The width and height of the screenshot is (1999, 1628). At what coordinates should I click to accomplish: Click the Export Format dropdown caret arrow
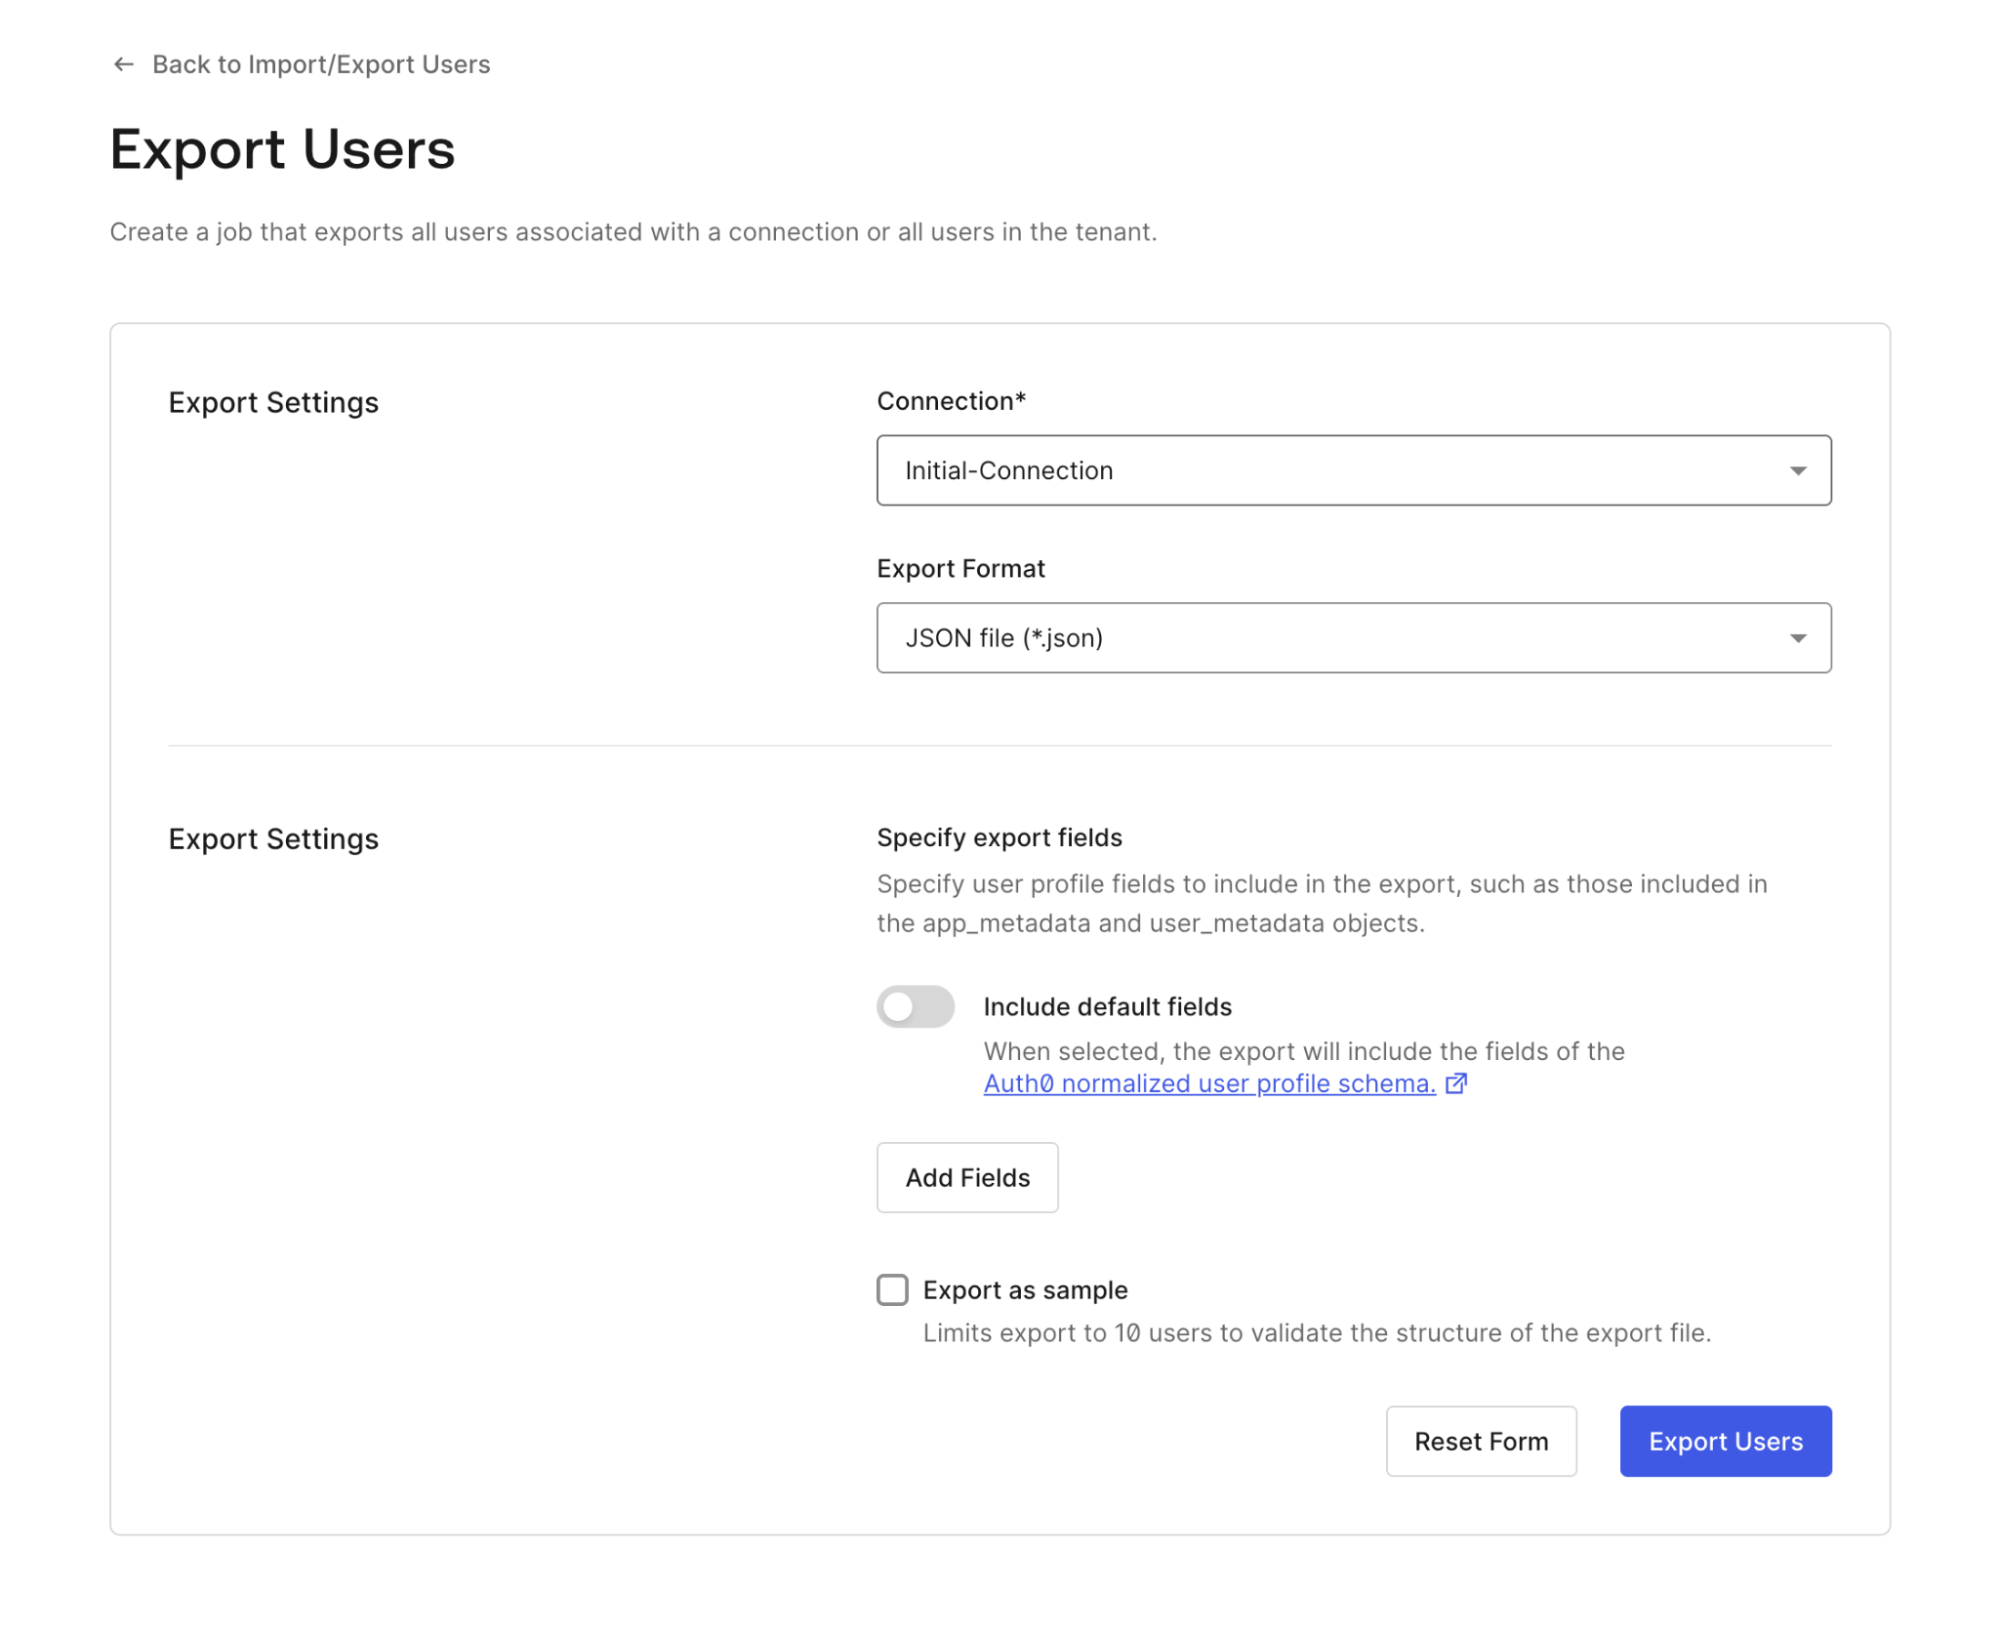pyautogui.click(x=1797, y=638)
